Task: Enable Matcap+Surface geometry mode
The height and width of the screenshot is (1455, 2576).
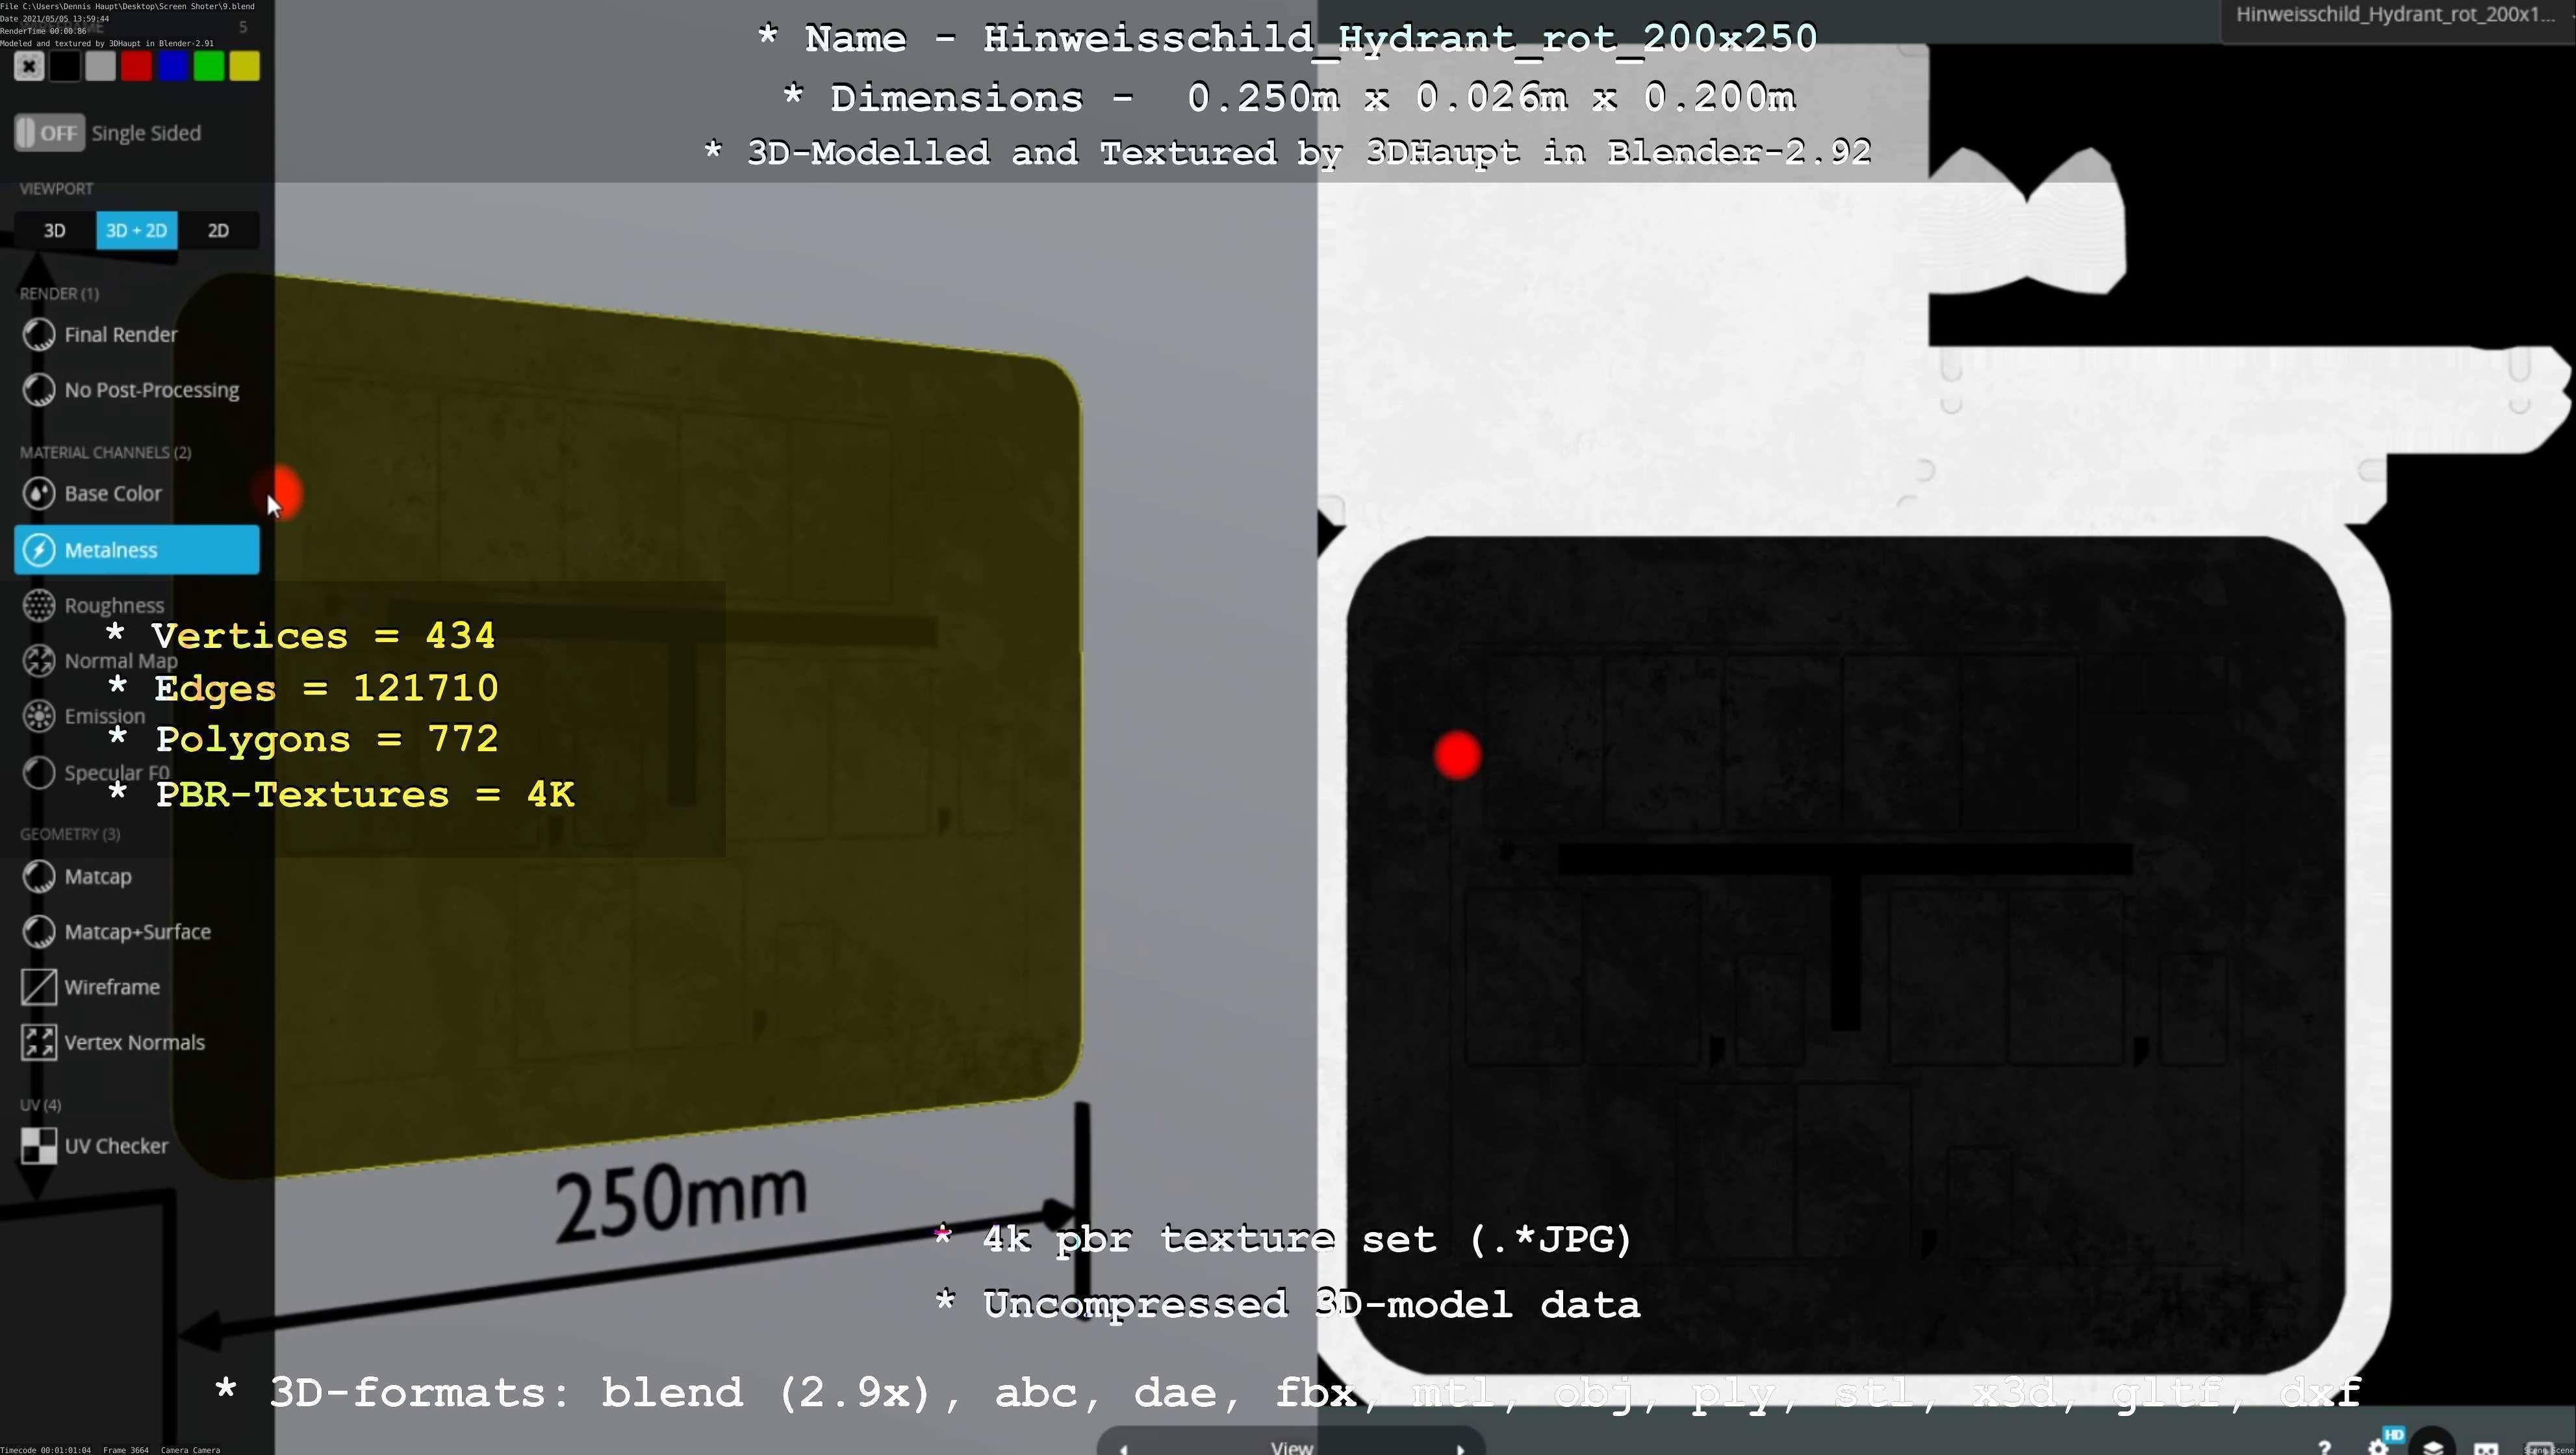Action: tap(137, 932)
